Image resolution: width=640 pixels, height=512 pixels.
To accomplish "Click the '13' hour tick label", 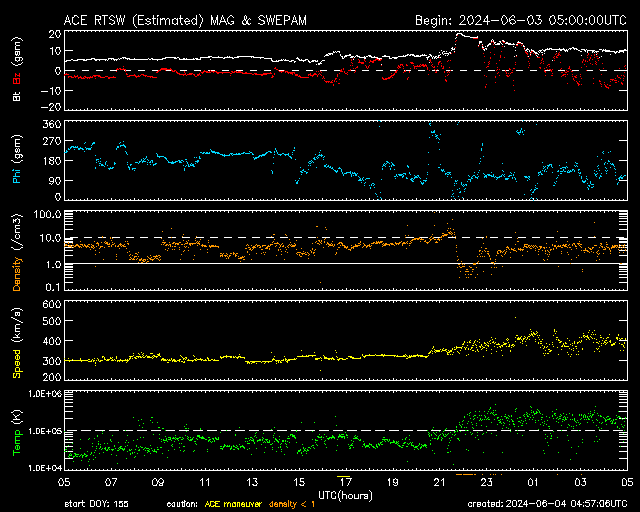I will [252, 482].
